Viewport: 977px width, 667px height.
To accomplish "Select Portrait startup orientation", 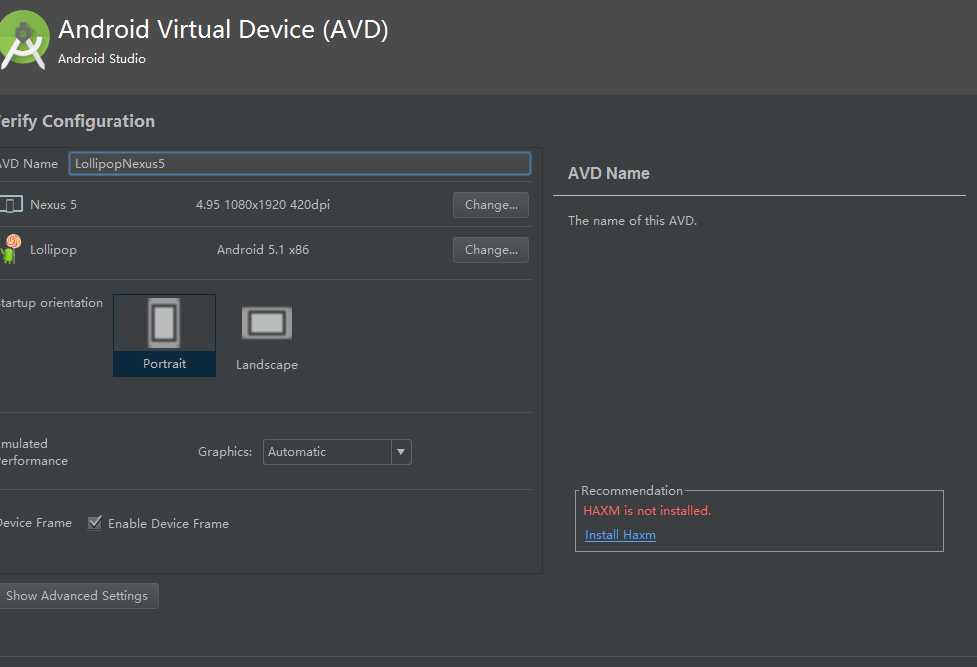I will coord(164,335).
